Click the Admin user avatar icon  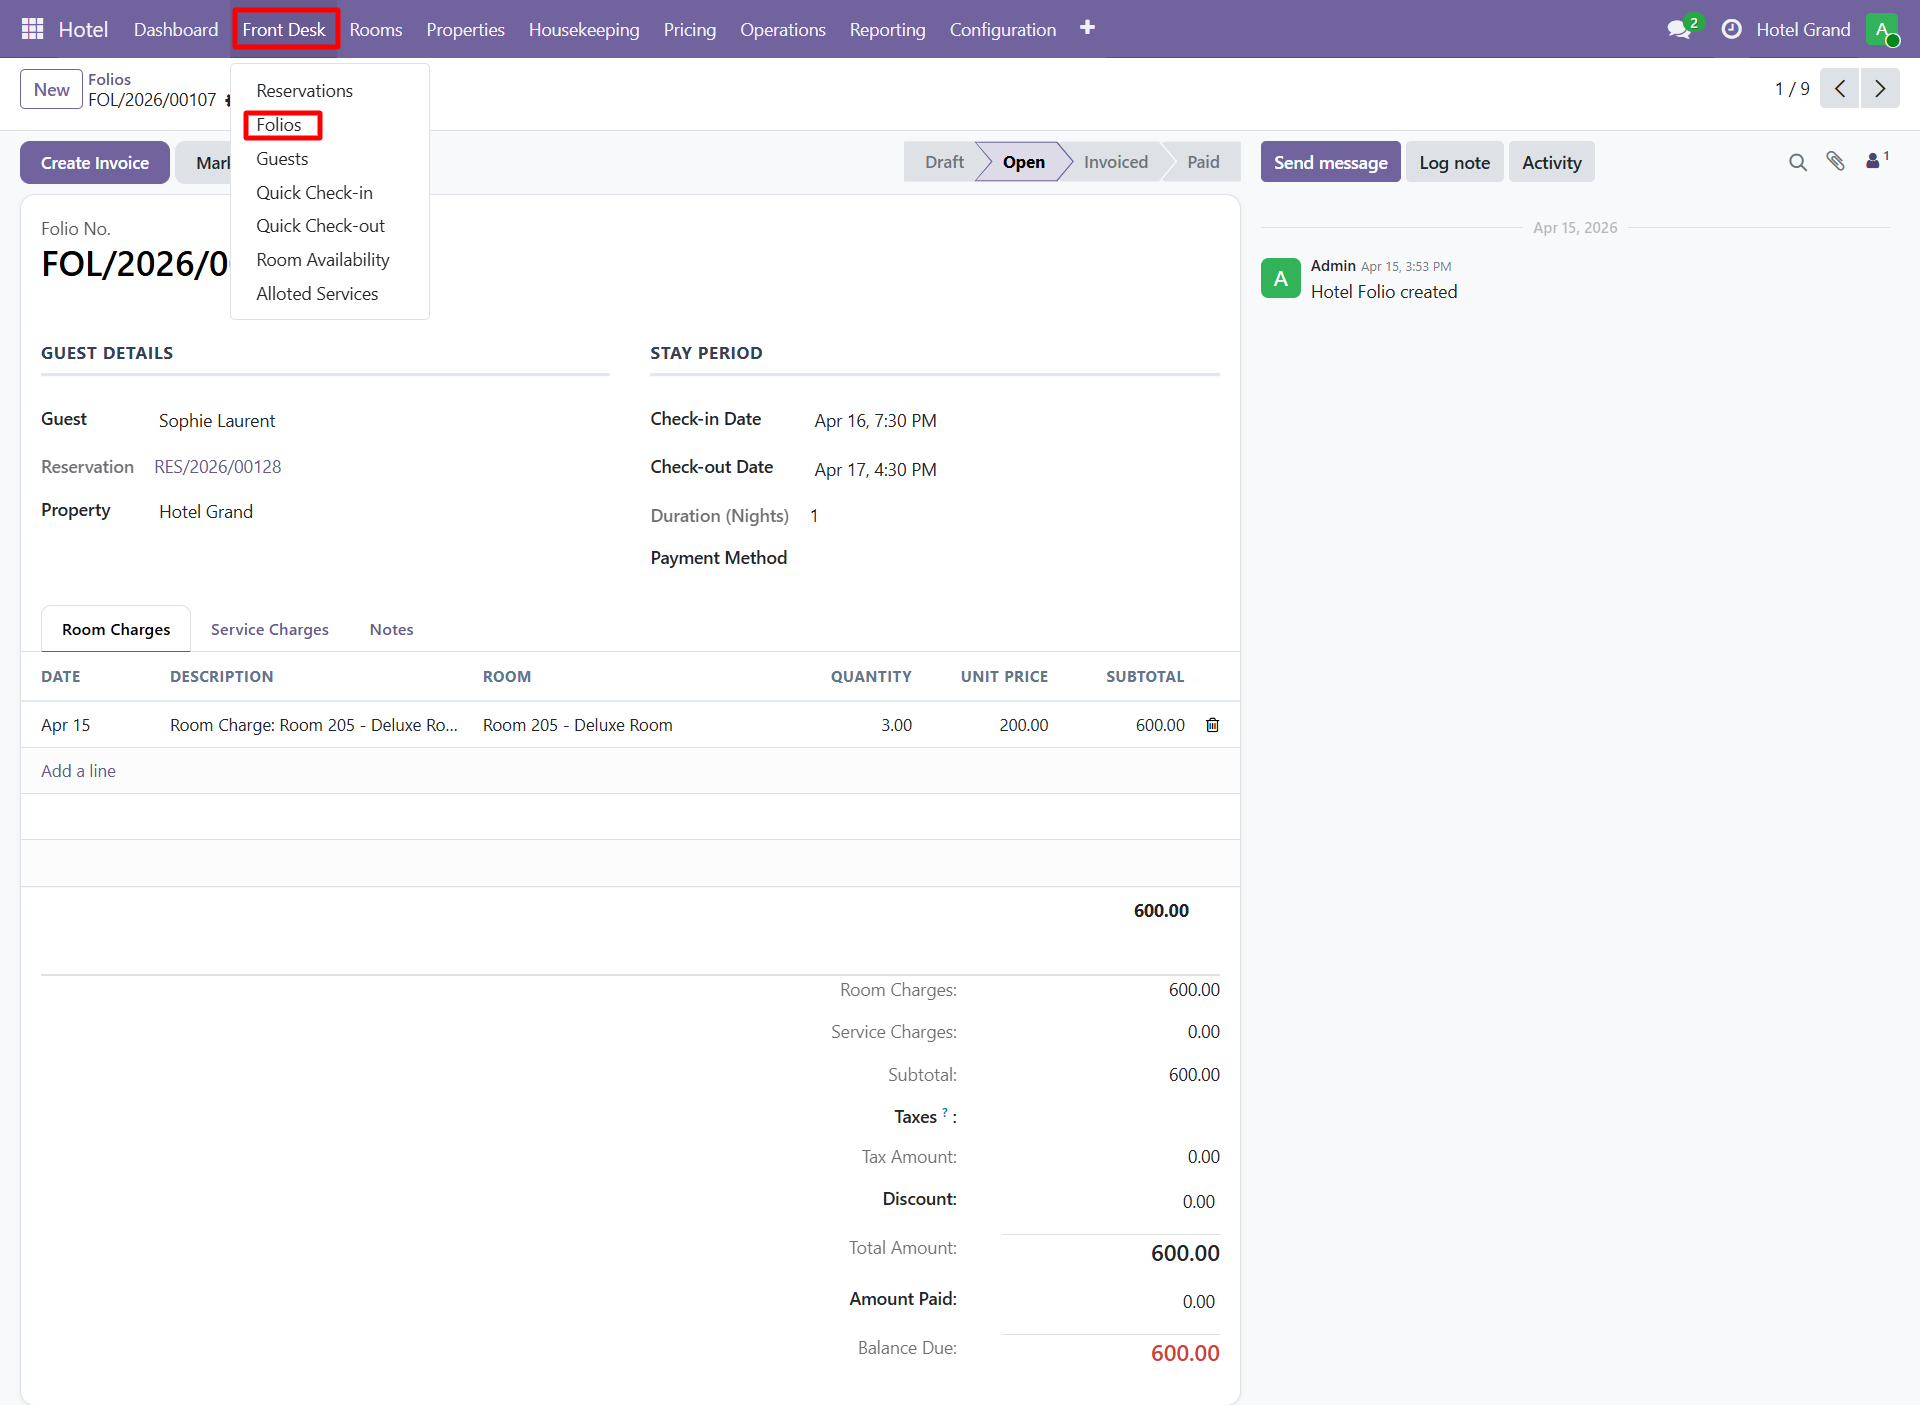coord(1881,29)
